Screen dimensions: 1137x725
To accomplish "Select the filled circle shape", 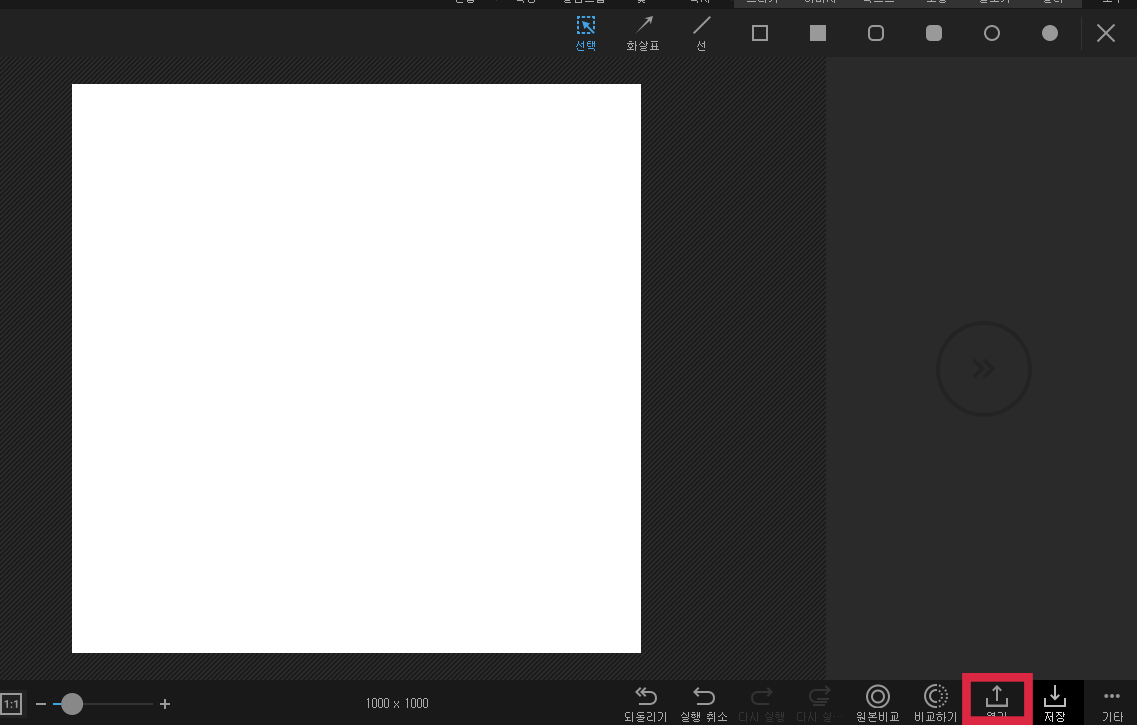I will [x=1050, y=33].
